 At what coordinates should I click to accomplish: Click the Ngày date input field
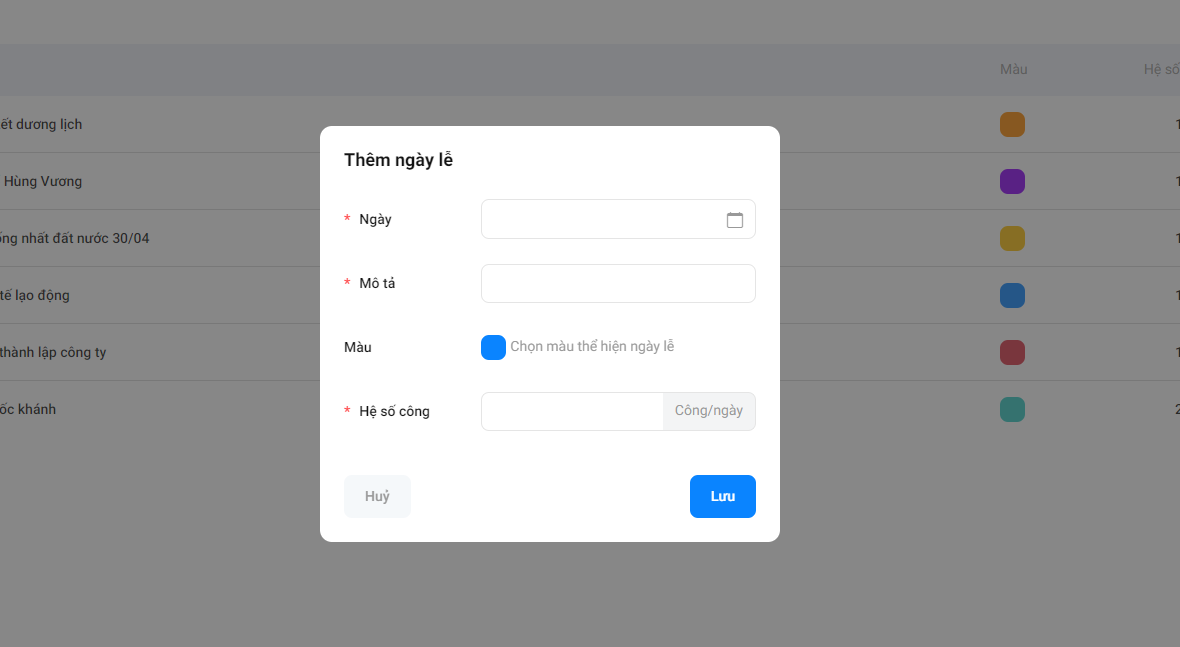pos(618,219)
